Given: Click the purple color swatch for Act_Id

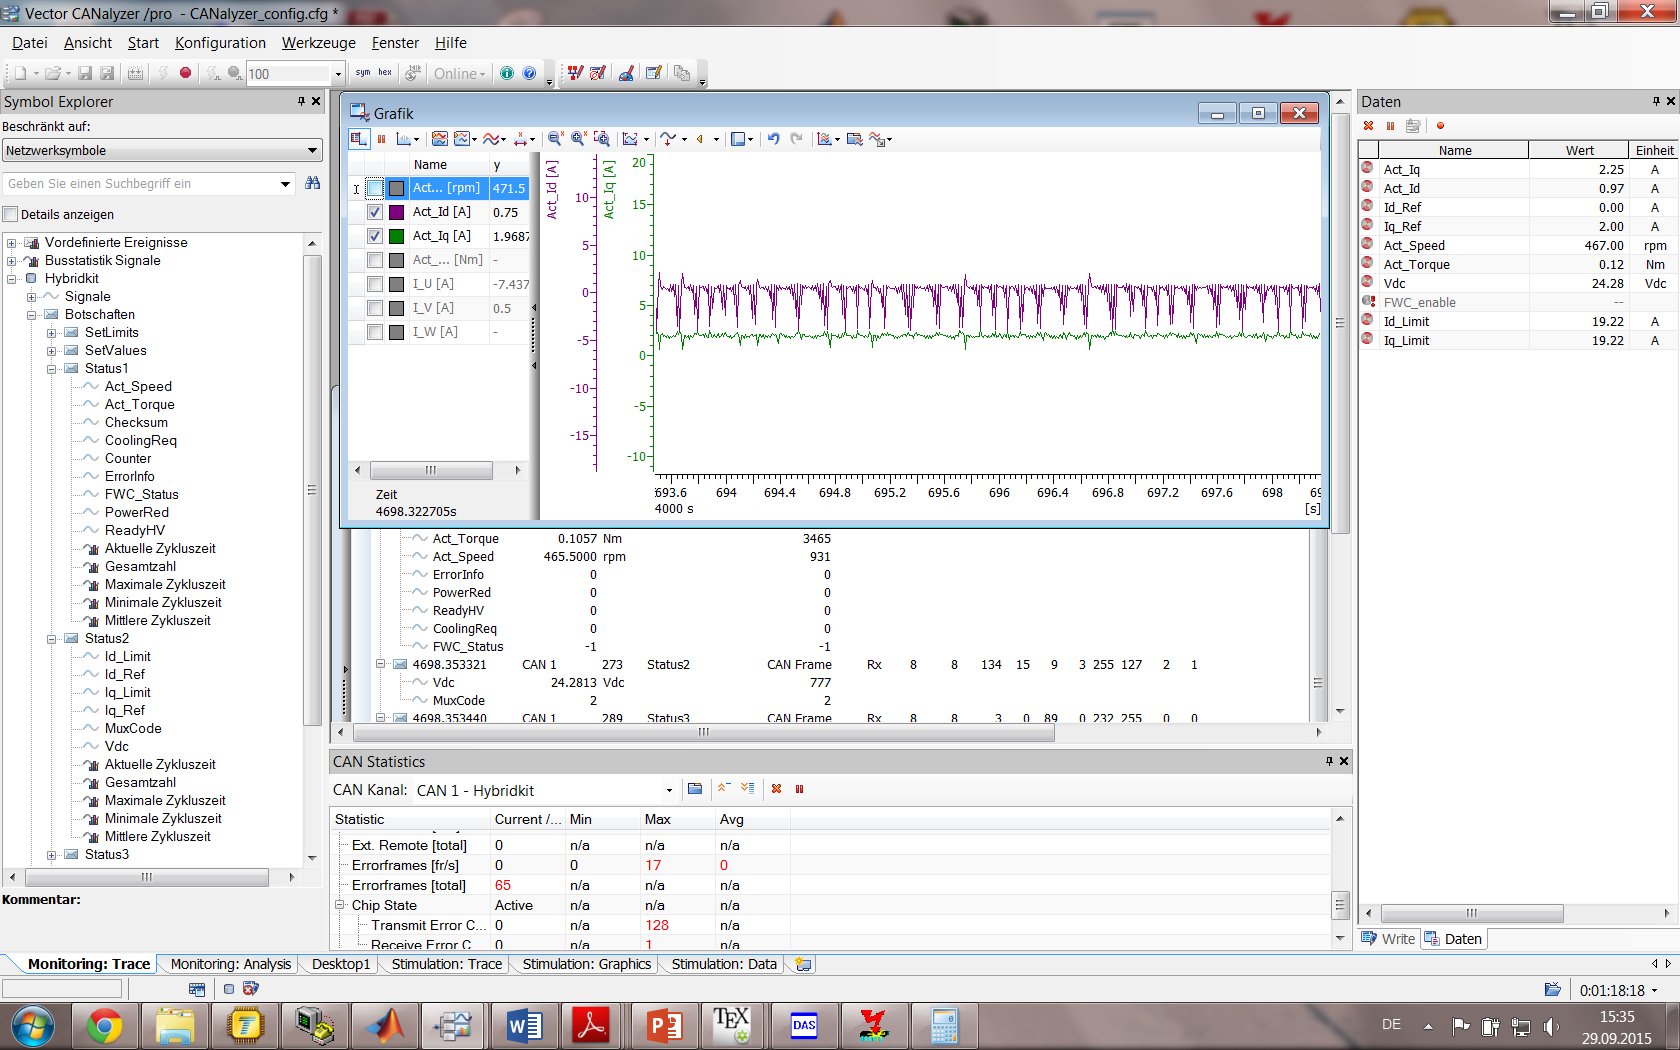Looking at the screenshot, I should (x=397, y=212).
